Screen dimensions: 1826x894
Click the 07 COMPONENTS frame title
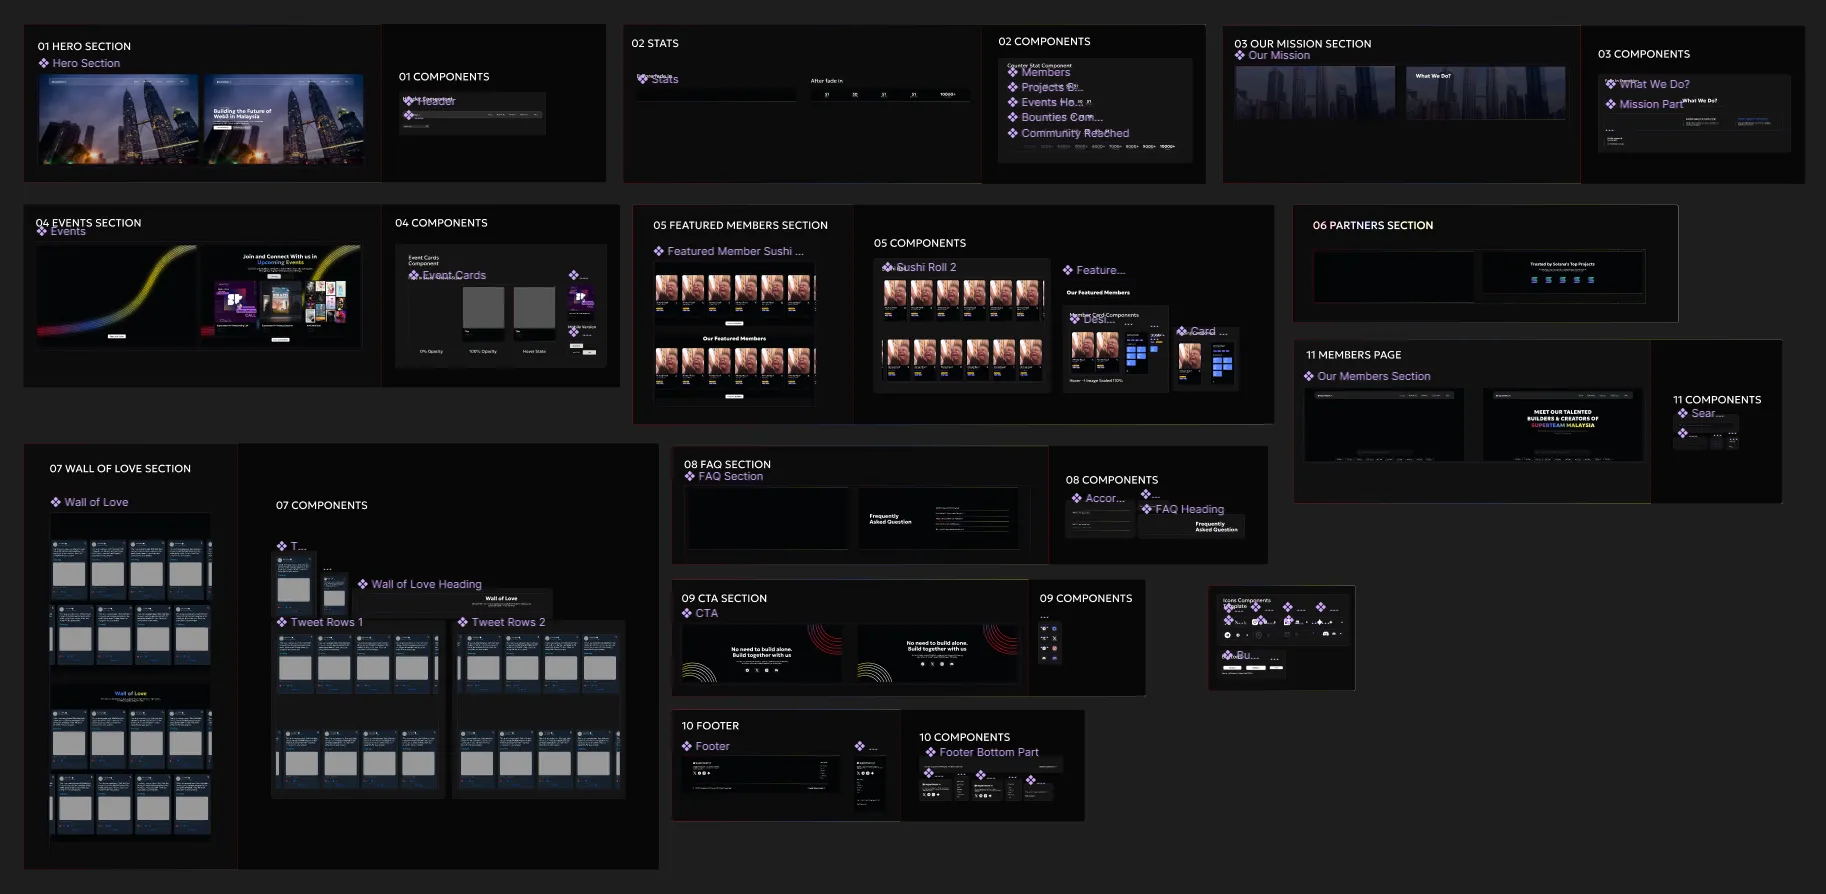(321, 505)
